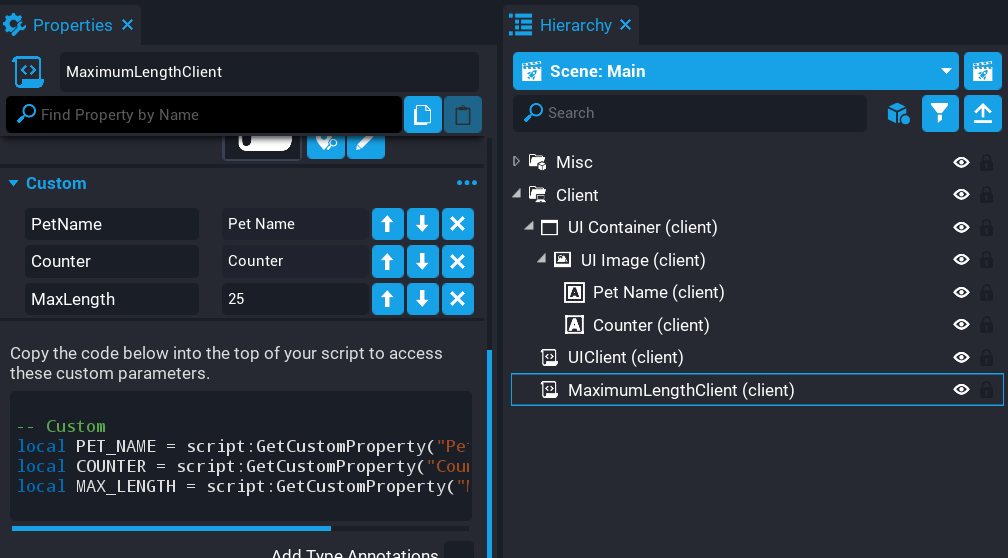The height and width of the screenshot is (558, 1008).
Task: Delete the MaxLength custom property
Action: (x=457, y=299)
